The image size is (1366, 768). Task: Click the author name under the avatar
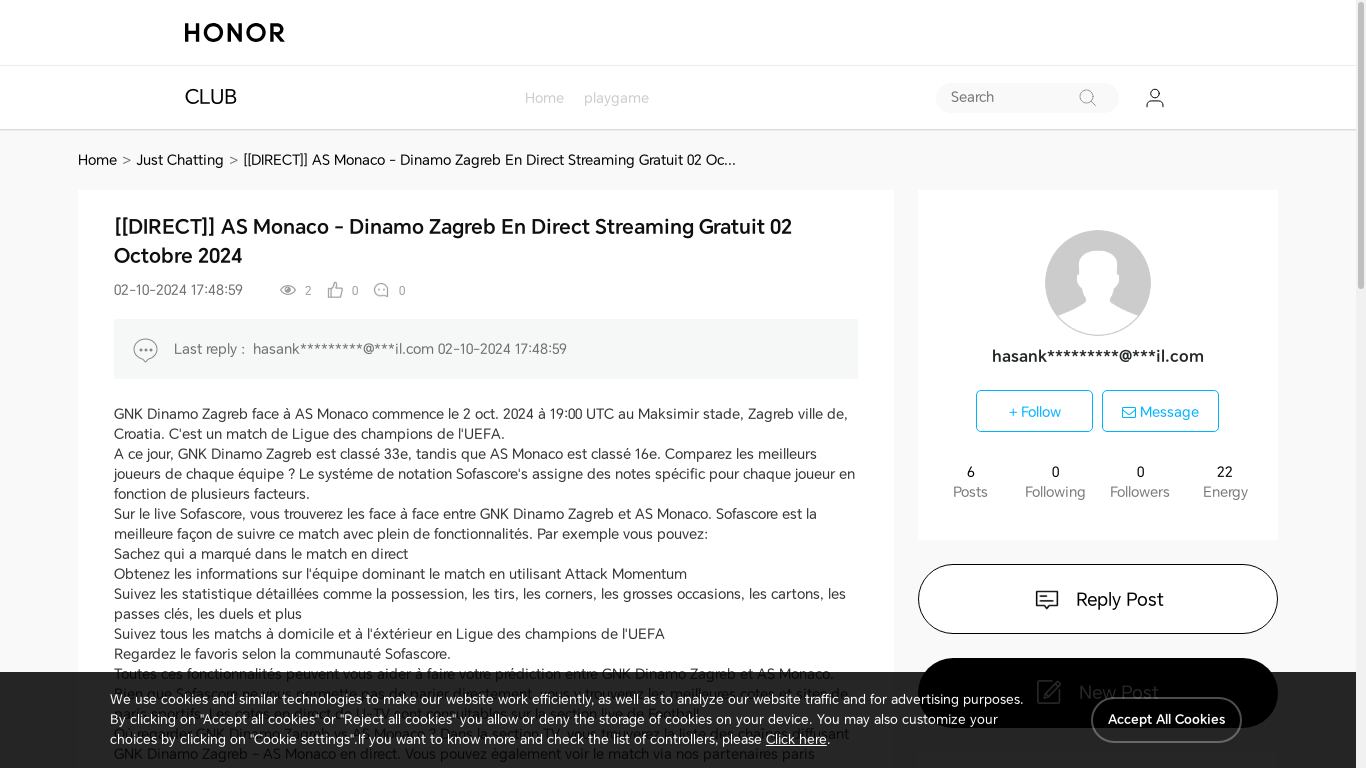point(1098,356)
